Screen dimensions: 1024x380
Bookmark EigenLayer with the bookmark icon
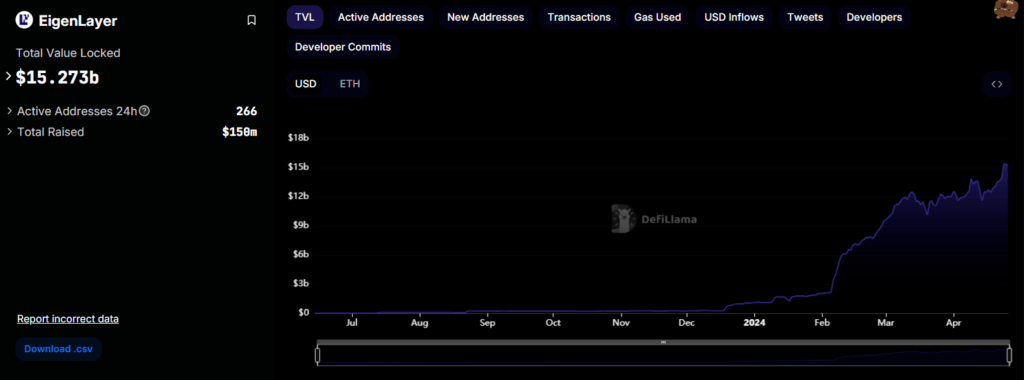click(x=251, y=21)
